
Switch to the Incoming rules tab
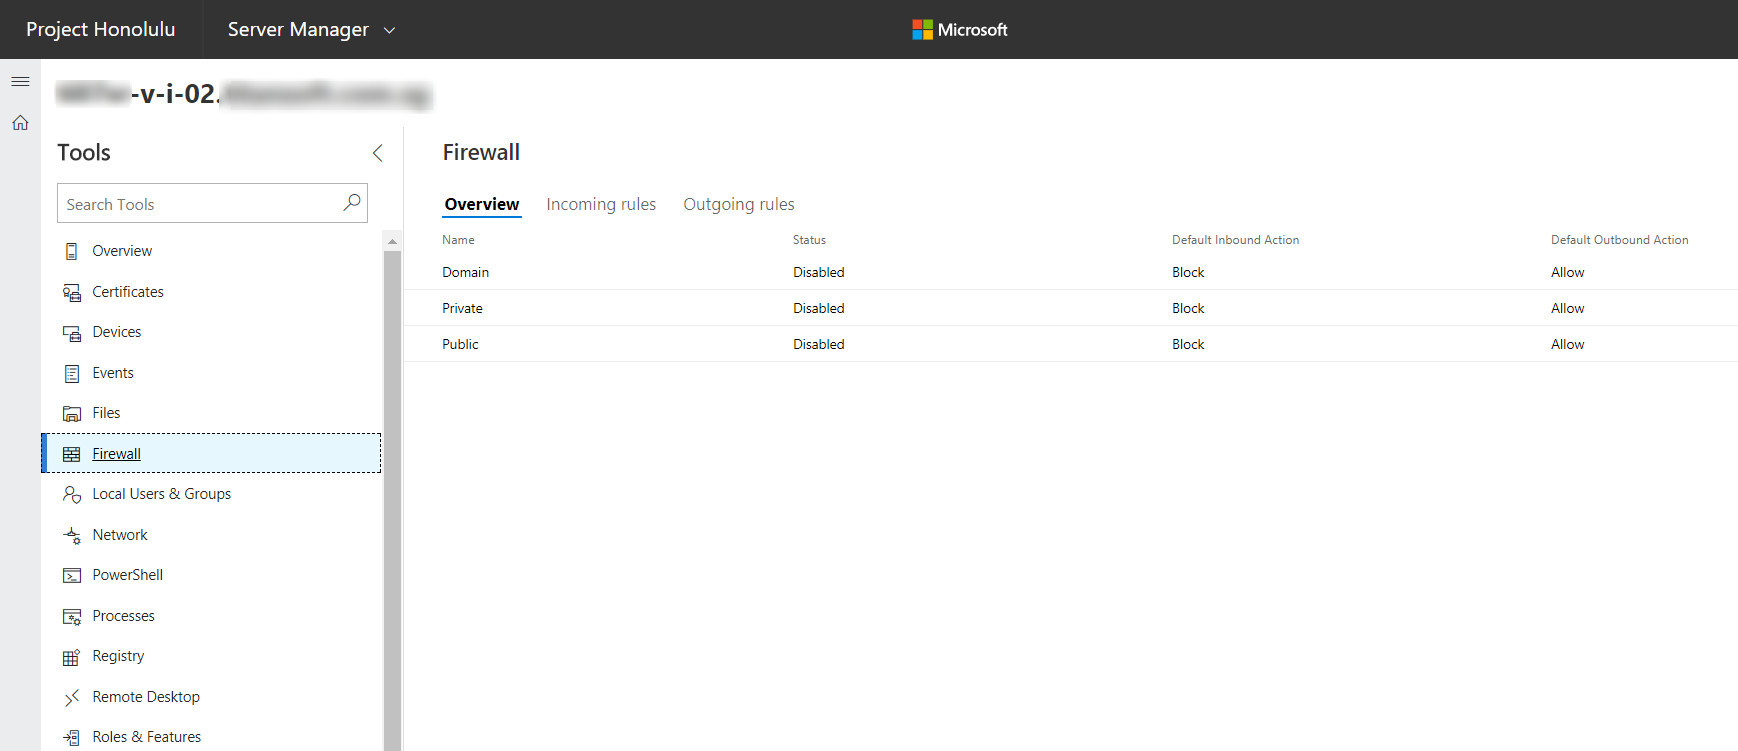(600, 204)
